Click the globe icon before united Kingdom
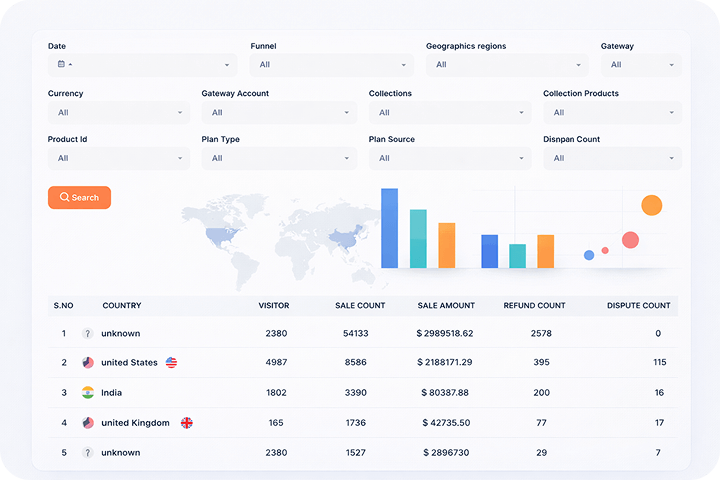The image size is (720, 480). [x=88, y=423]
